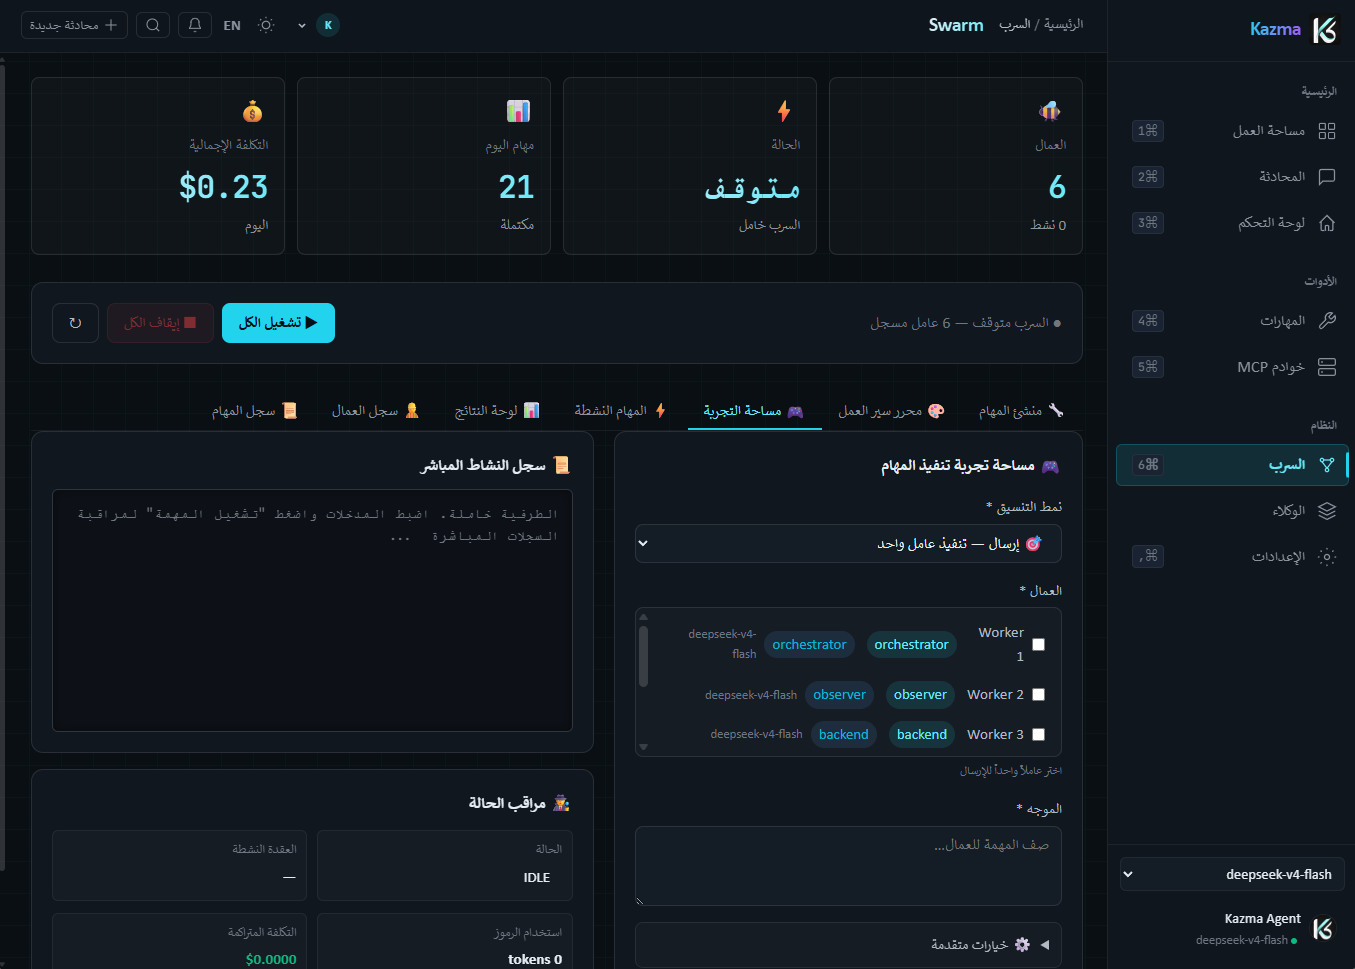This screenshot has height=969, width=1355.
Task: Open the workers log tab (سجل العمال)
Action: click(x=375, y=411)
